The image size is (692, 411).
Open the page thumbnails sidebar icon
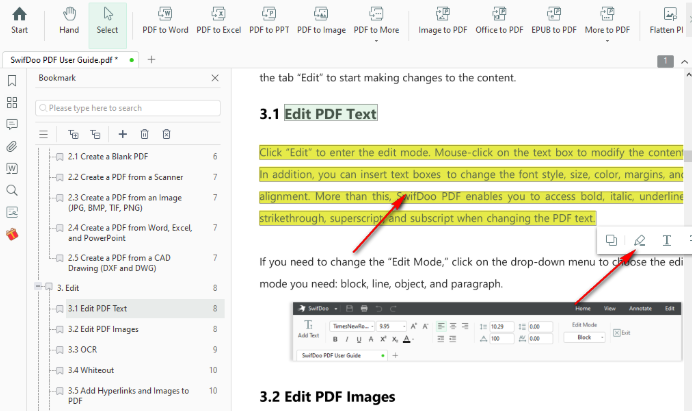point(12,102)
